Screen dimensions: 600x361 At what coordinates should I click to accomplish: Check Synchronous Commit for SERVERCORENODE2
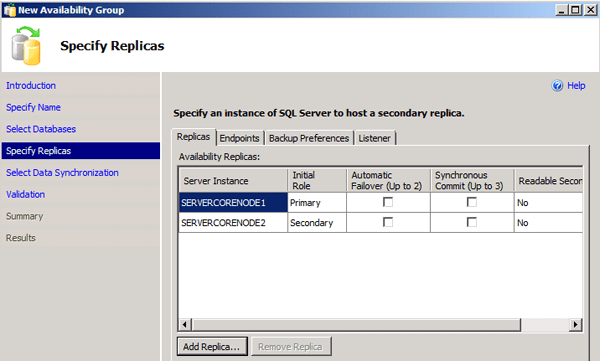click(x=472, y=222)
